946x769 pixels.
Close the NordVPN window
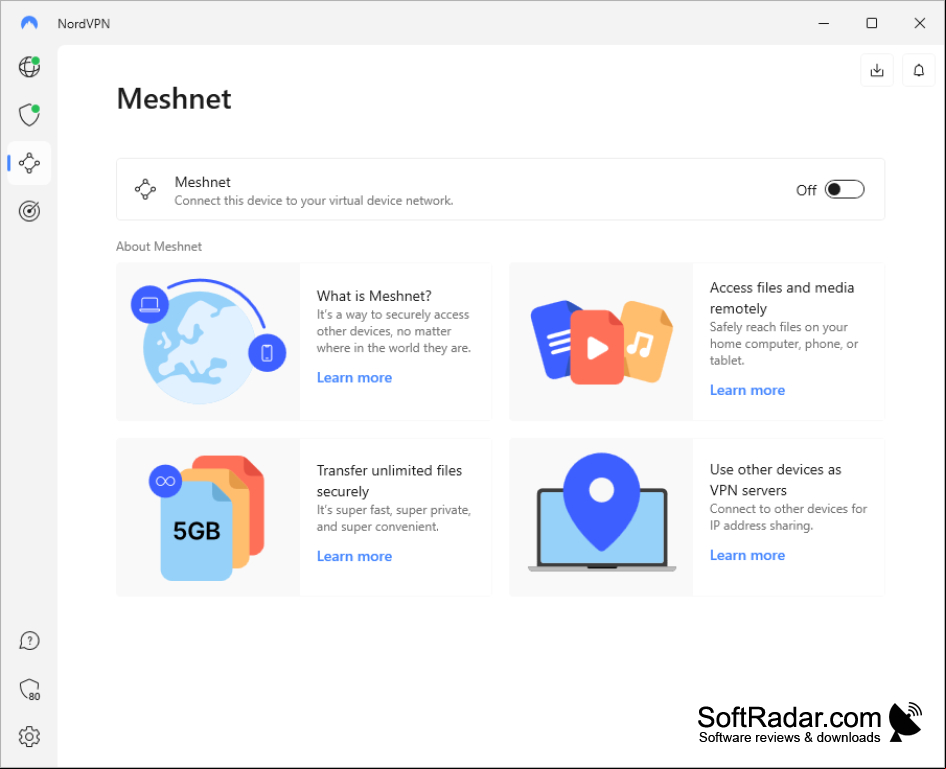(x=919, y=23)
